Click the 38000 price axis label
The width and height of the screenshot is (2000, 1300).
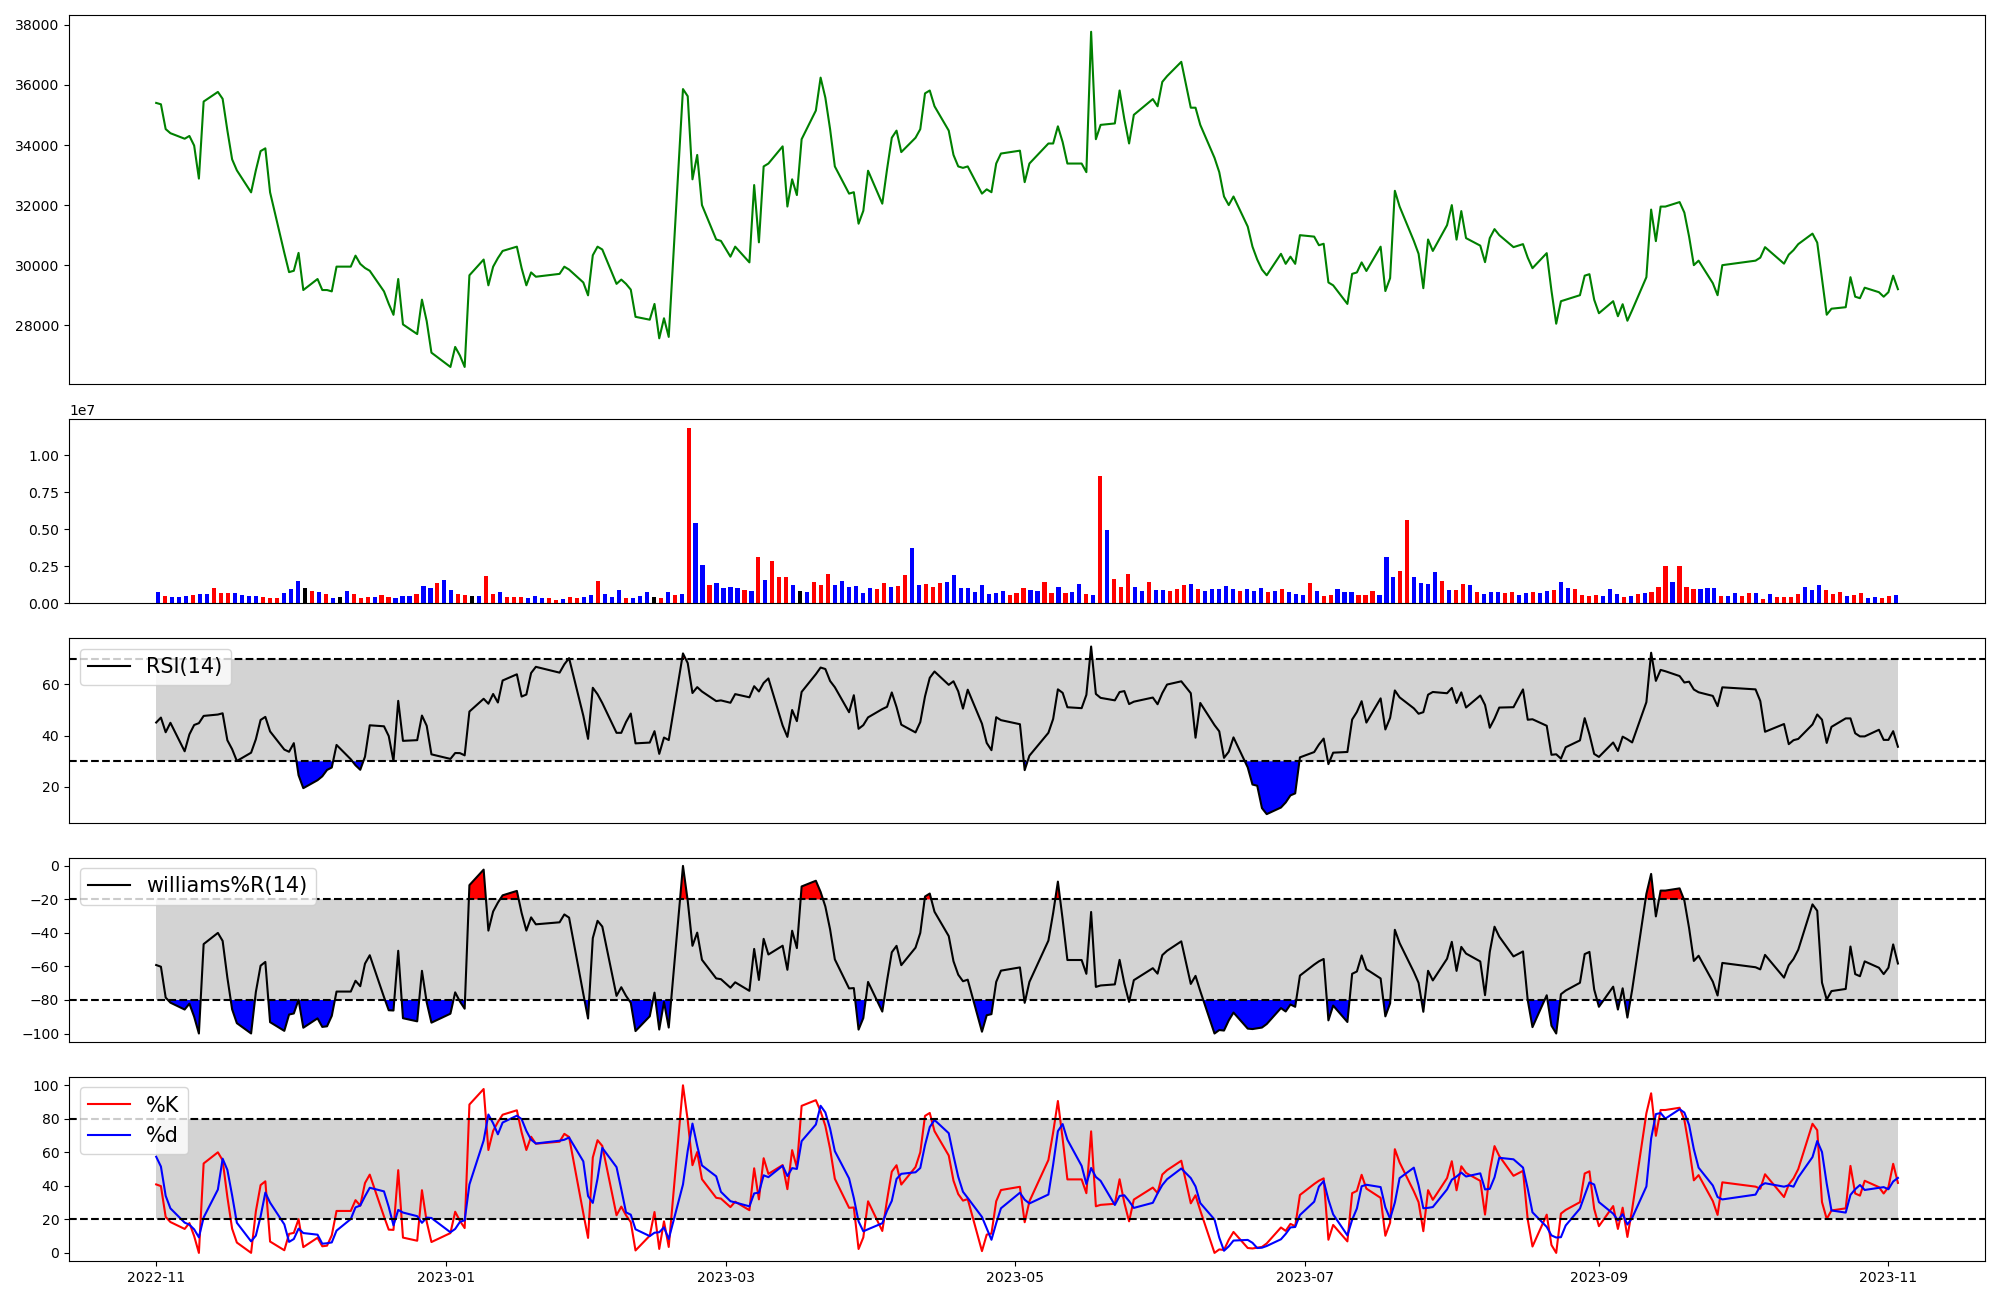pos(36,25)
